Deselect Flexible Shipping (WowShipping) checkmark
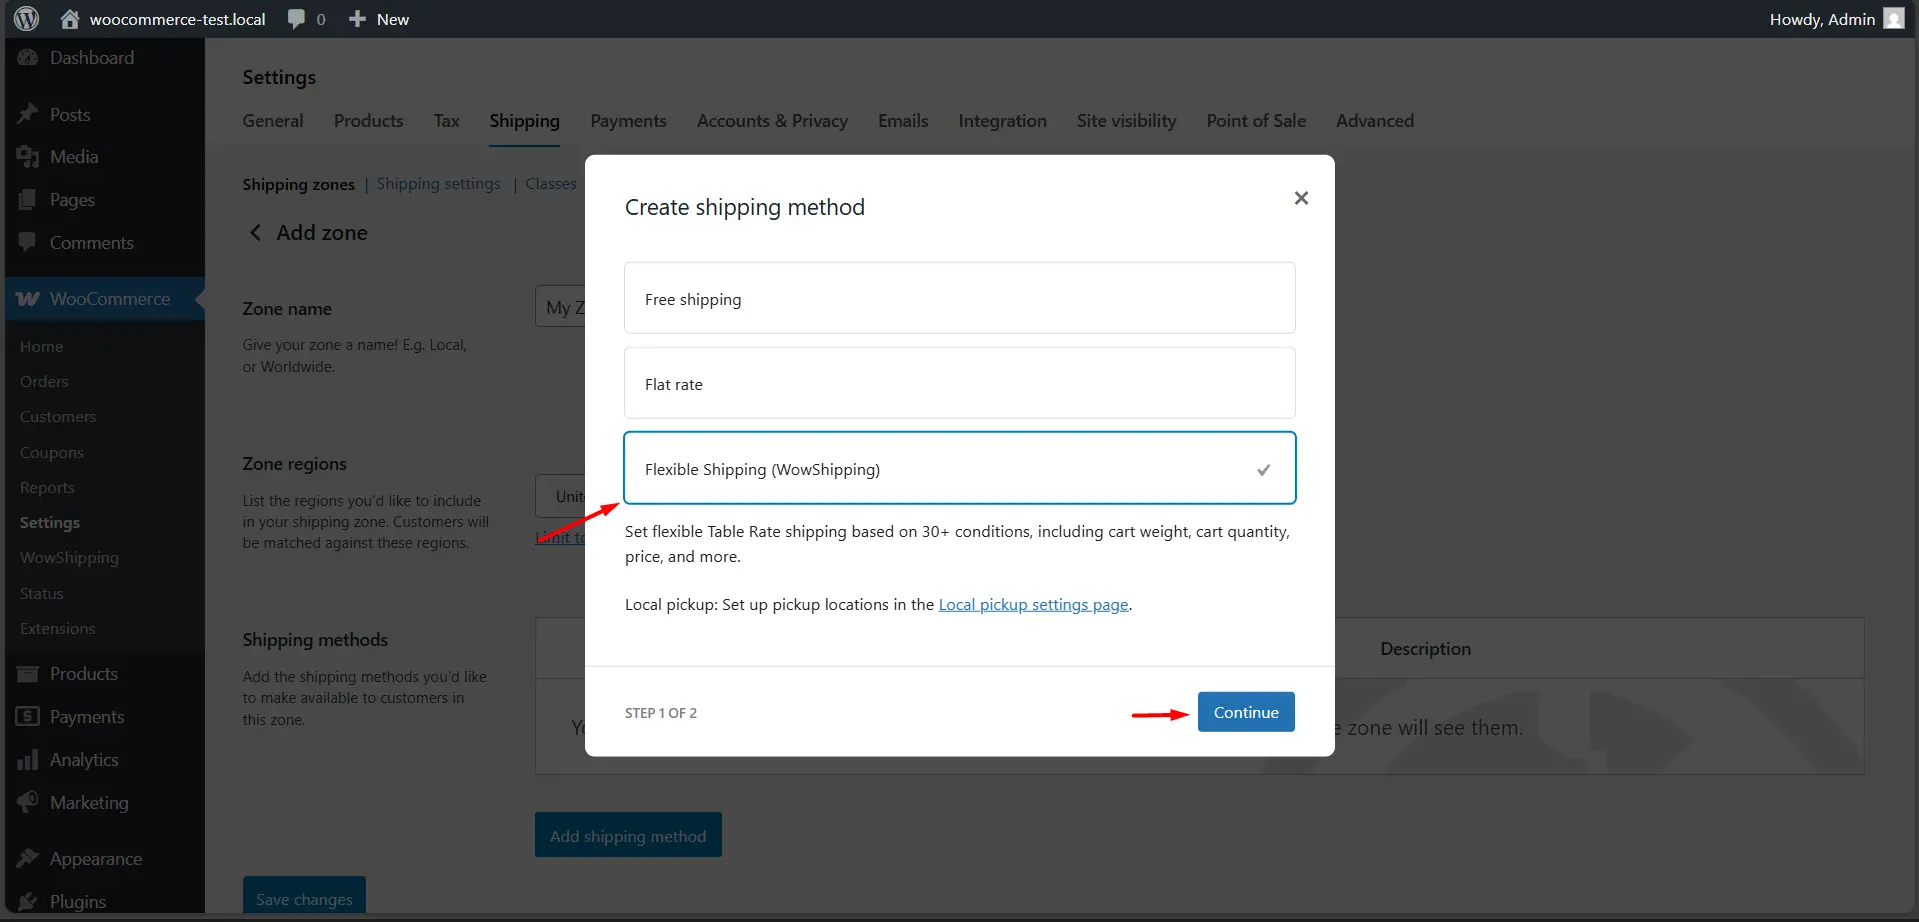1919x922 pixels. coord(1263,468)
